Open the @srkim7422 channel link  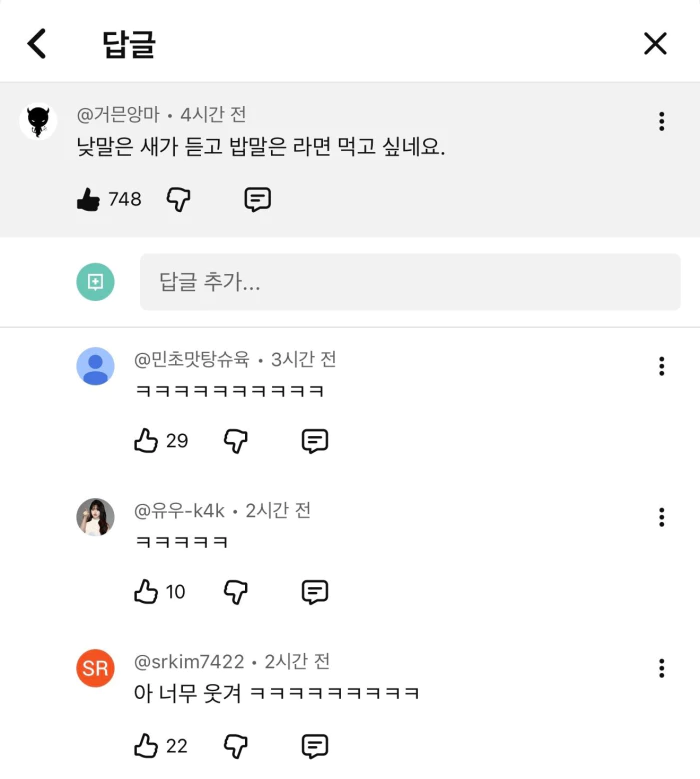click(x=189, y=662)
